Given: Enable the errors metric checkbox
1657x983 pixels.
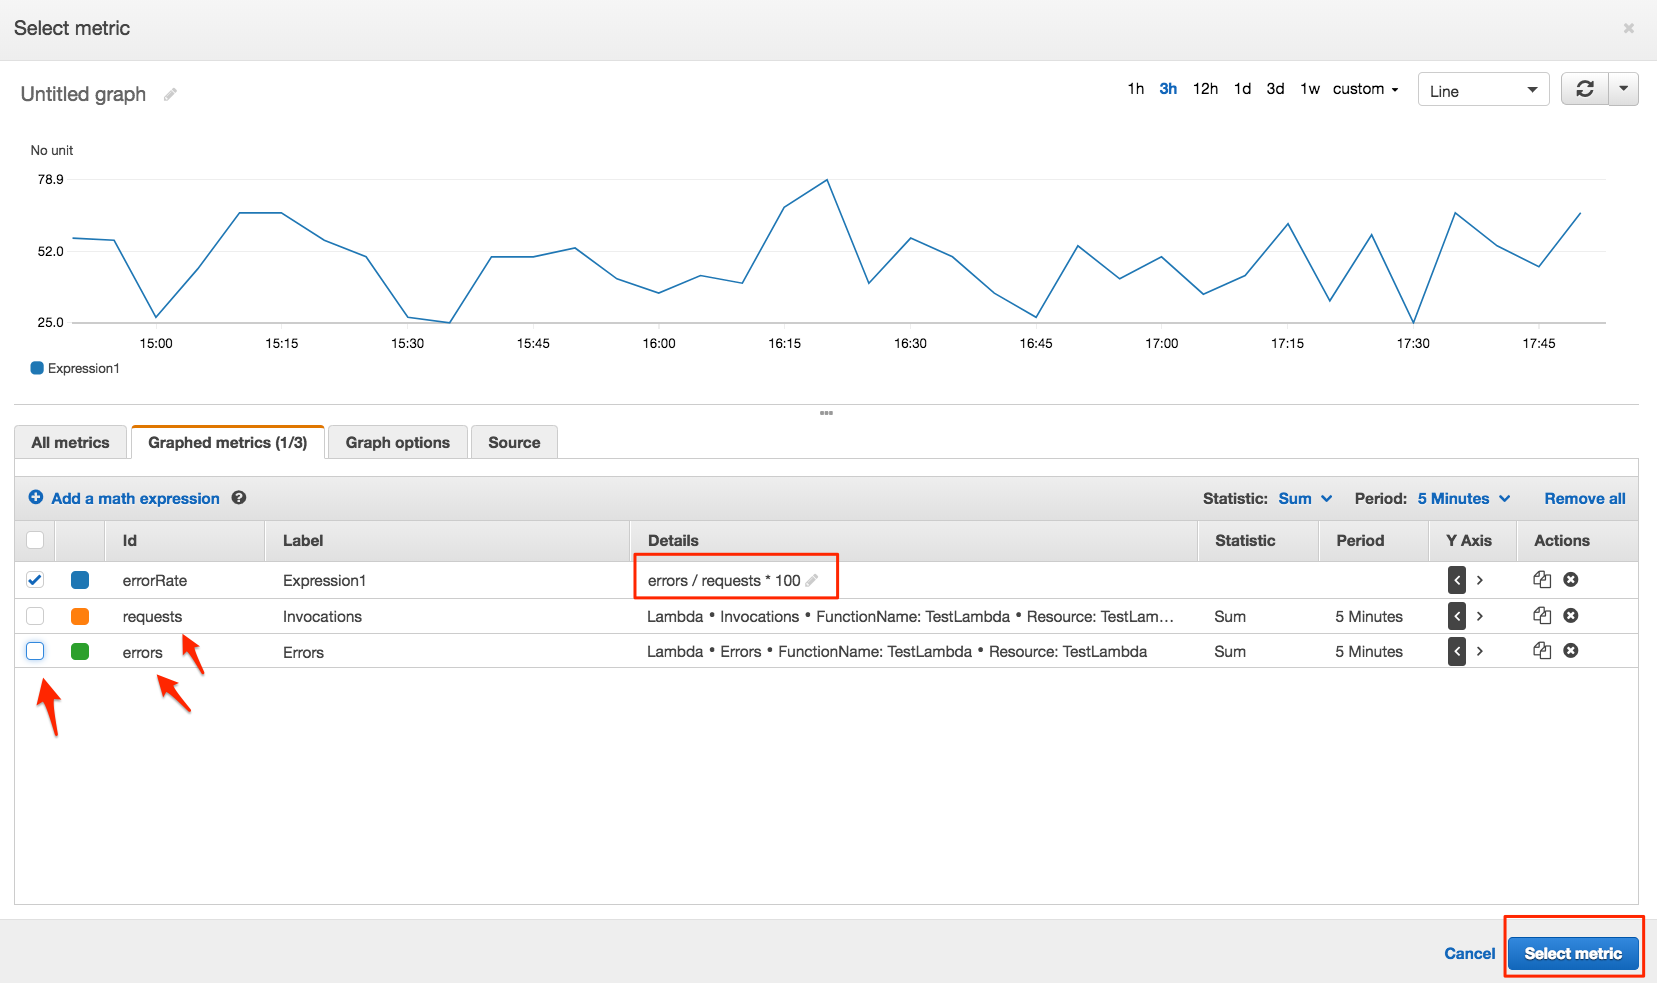Looking at the screenshot, I should (x=35, y=652).
